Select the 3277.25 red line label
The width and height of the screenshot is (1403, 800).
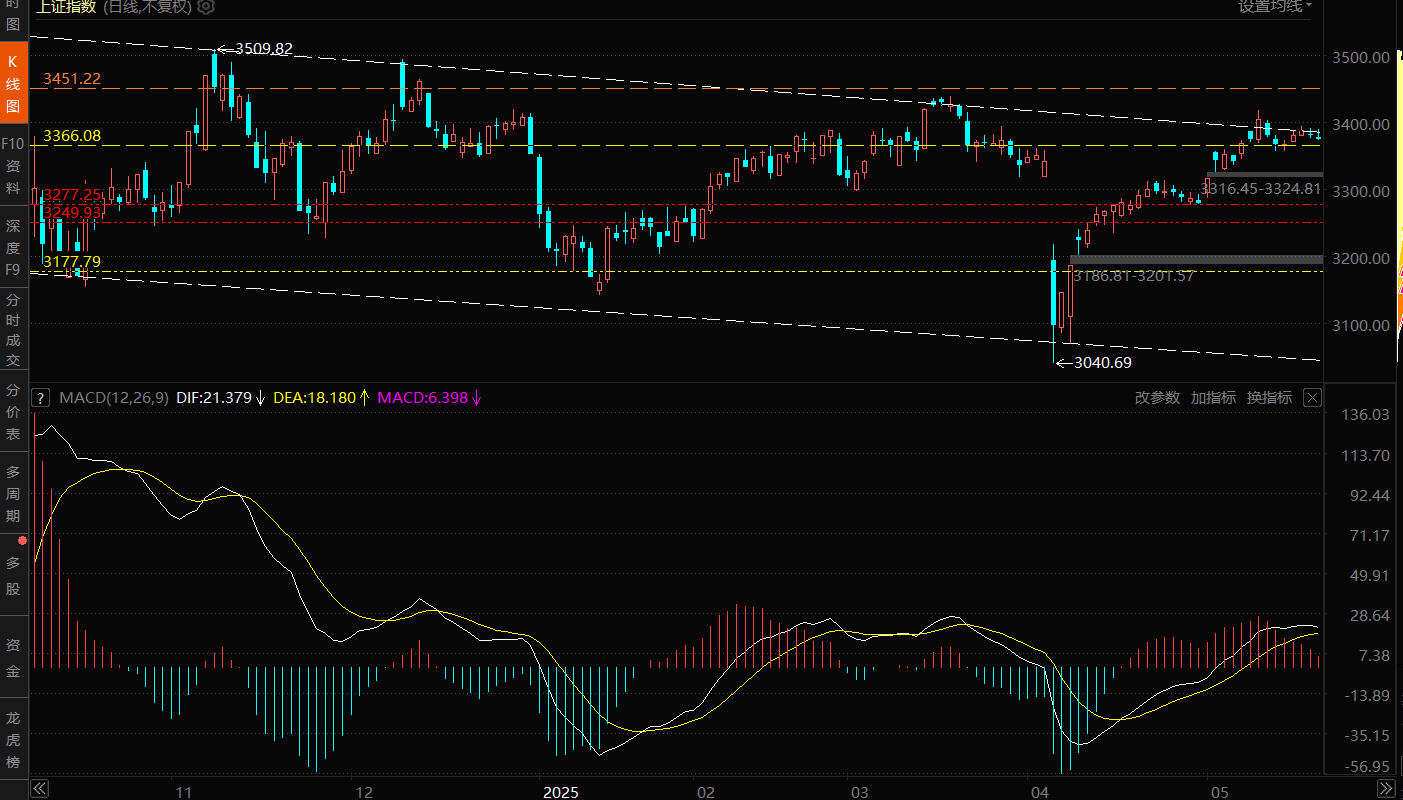pos(72,195)
